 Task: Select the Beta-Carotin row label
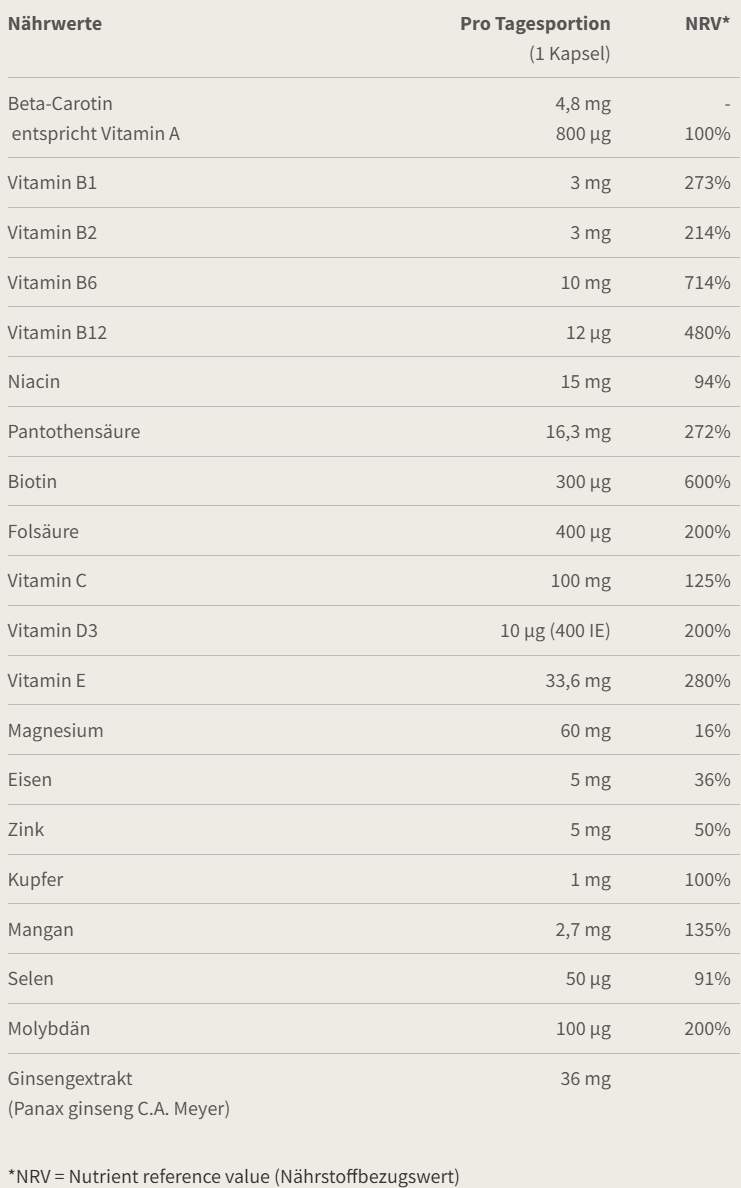pos(60,104)
